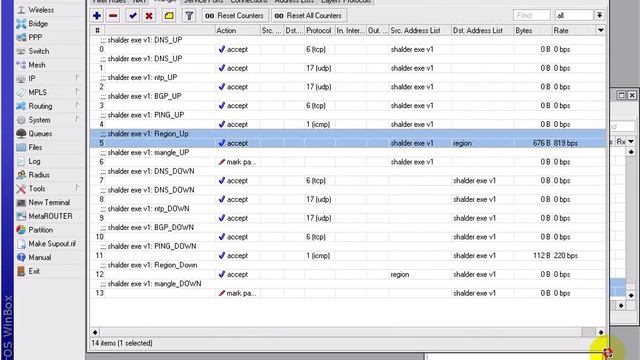
Task: Sort by Dst. Address List header
Action: click(x=482, y=30)
